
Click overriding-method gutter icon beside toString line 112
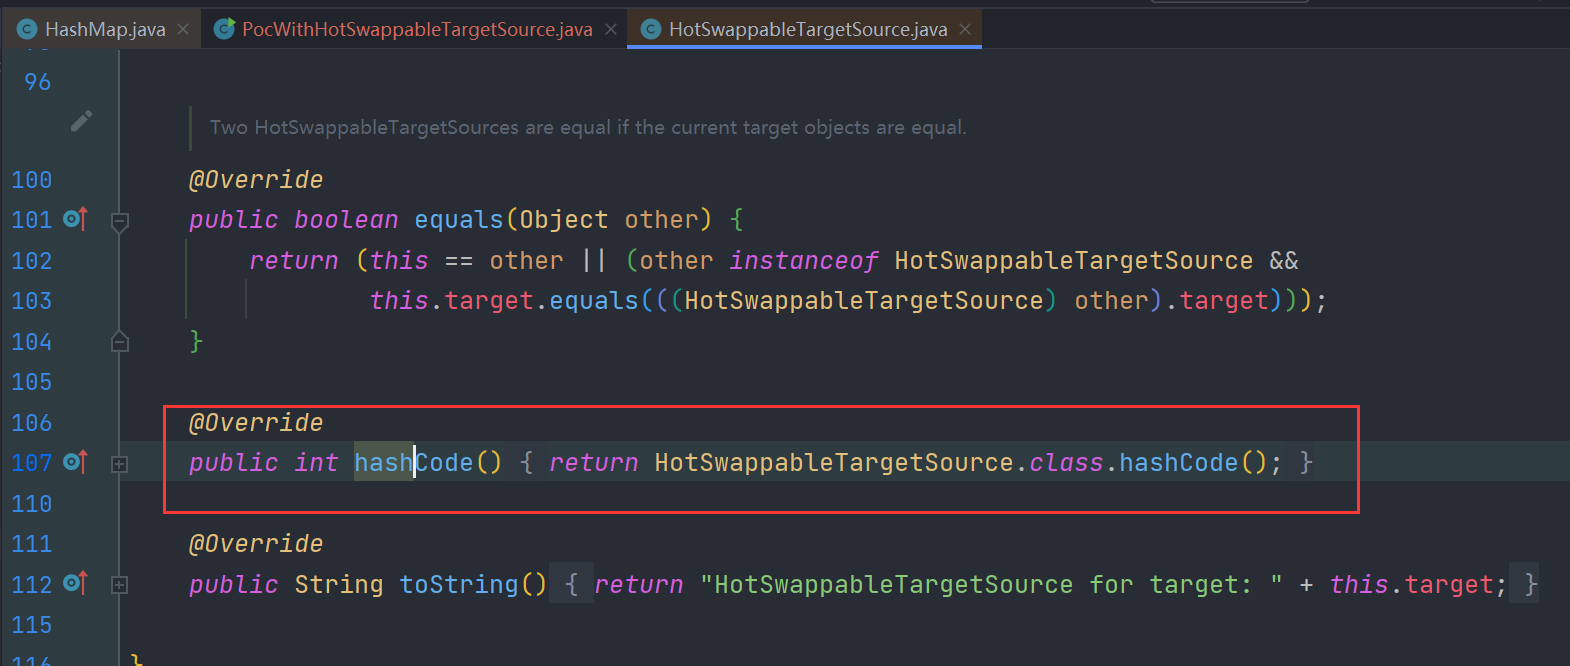click(x=75, y=583)
